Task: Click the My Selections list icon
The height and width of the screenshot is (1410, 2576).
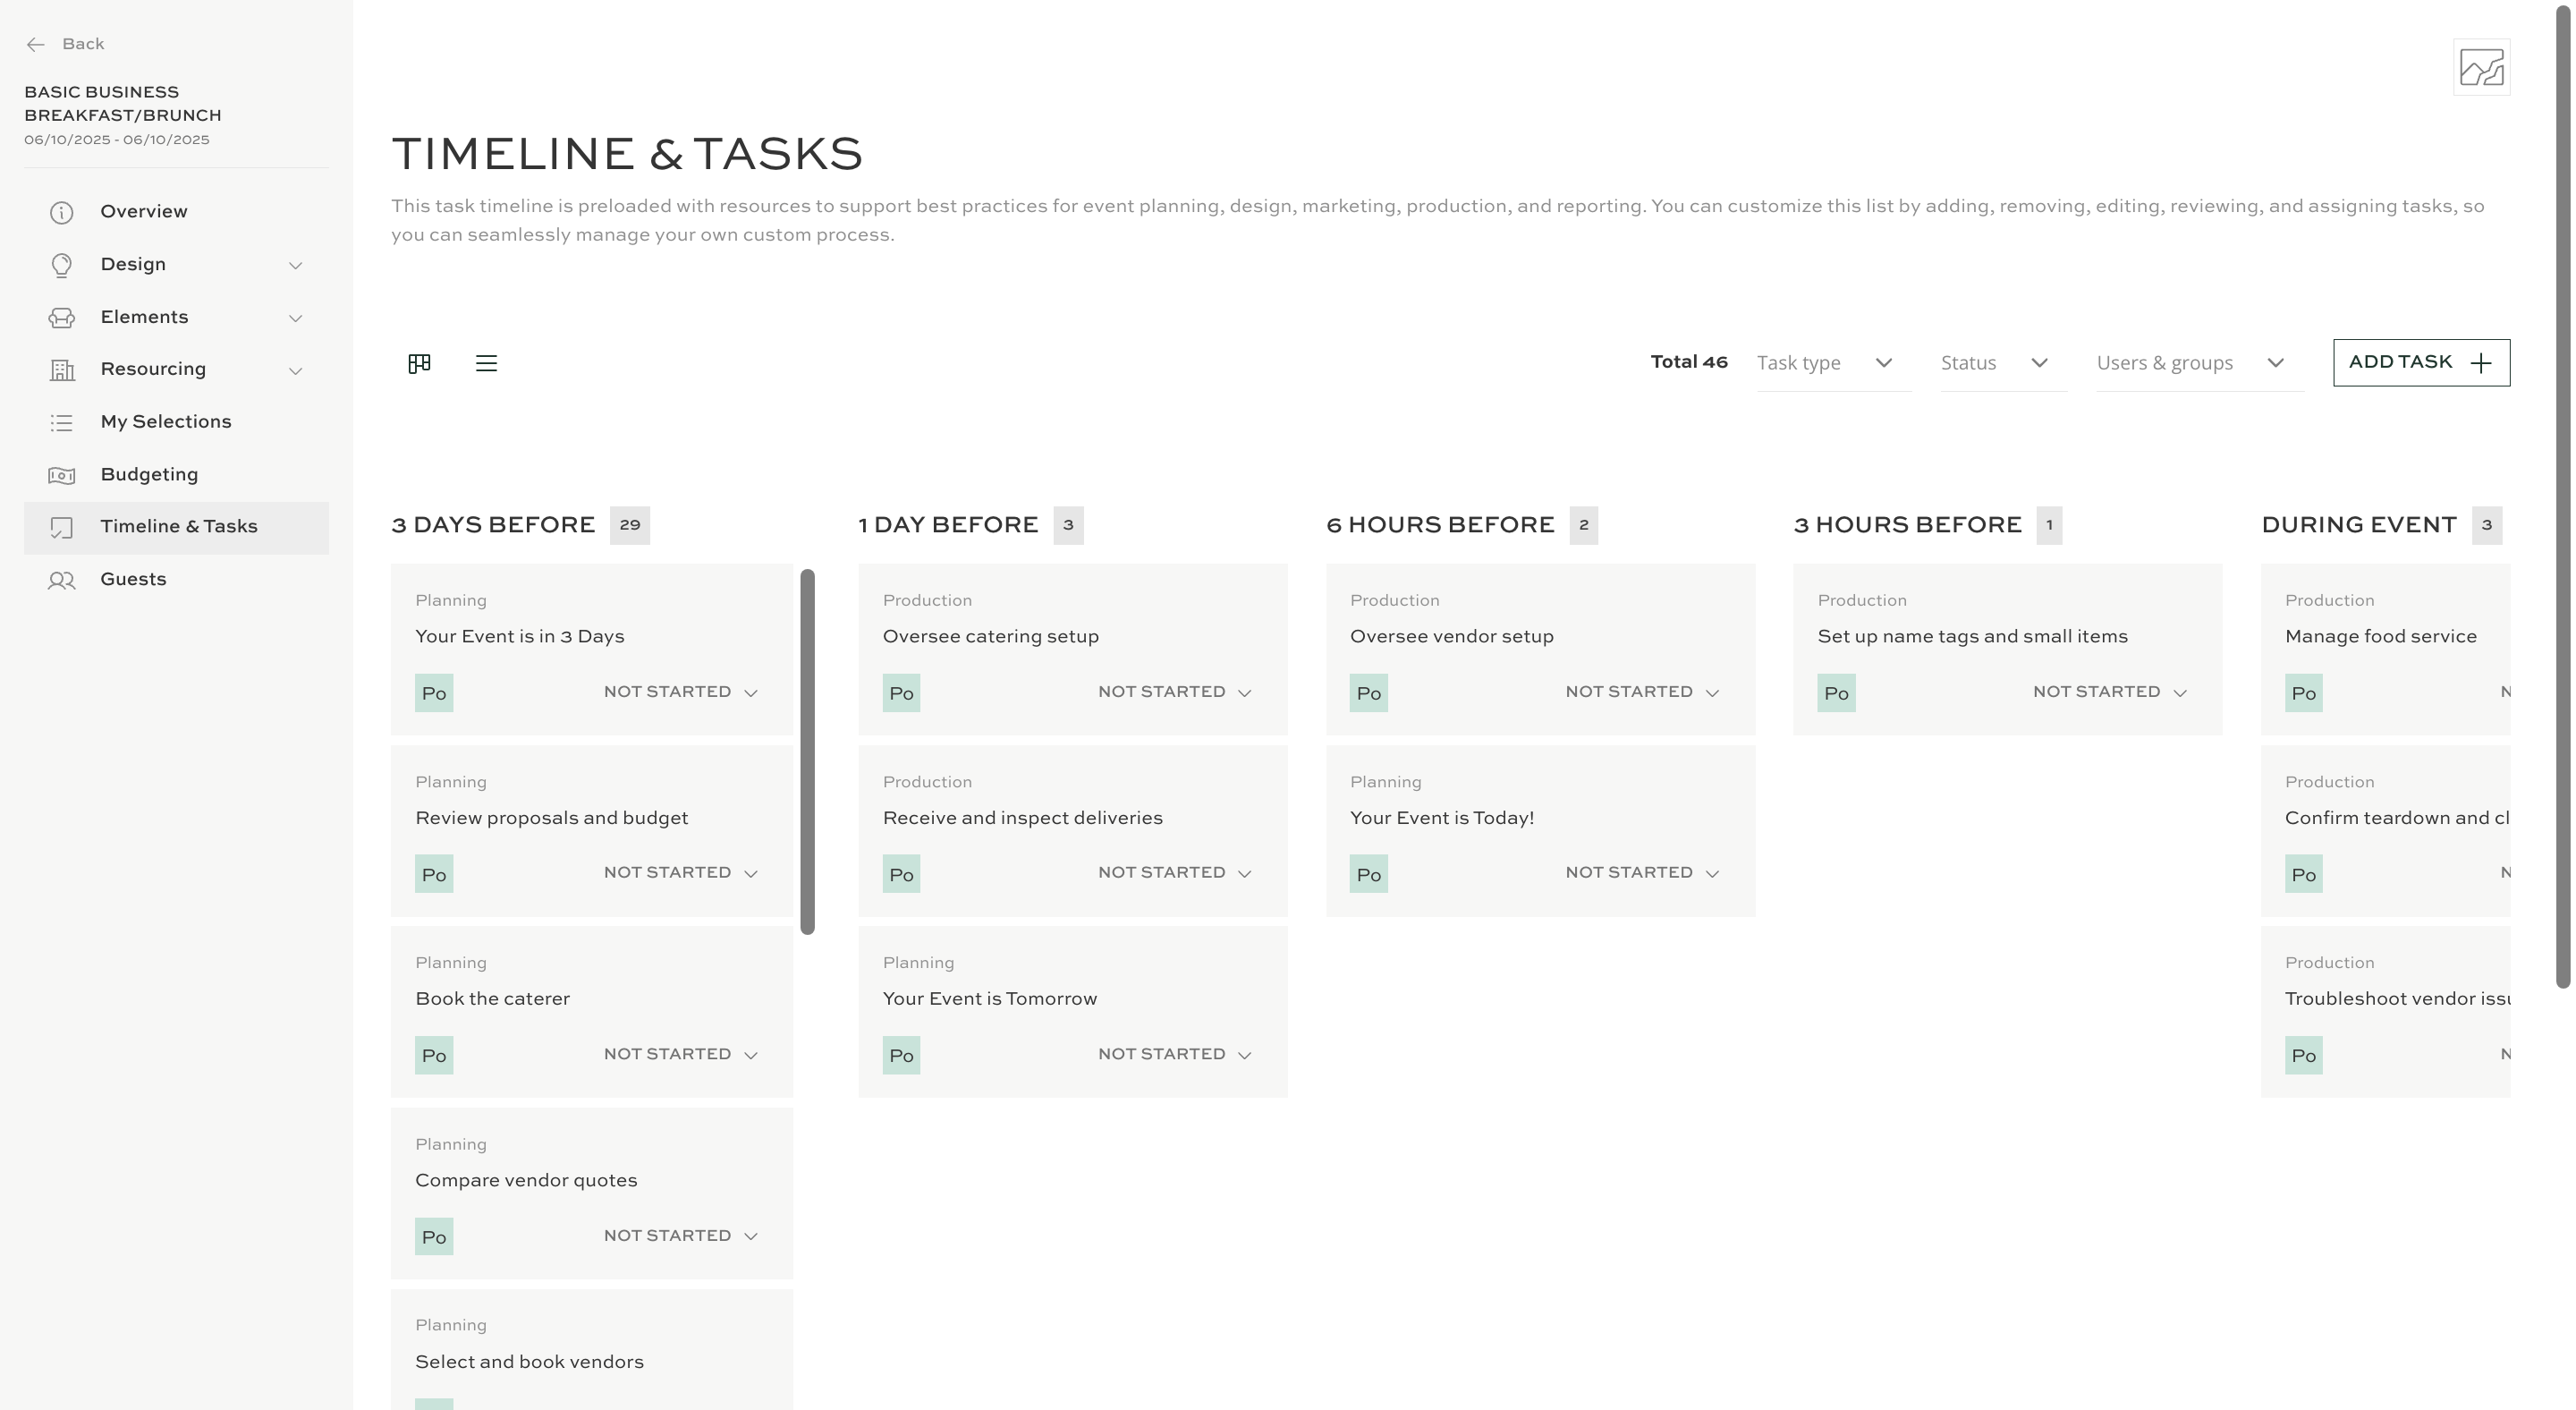Action: coord(62,423)
